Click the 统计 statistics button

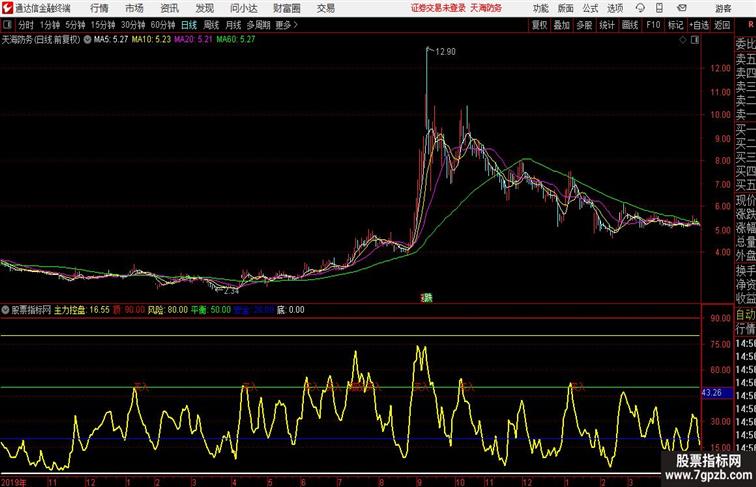pyautogui.click(x=607, y=25)
